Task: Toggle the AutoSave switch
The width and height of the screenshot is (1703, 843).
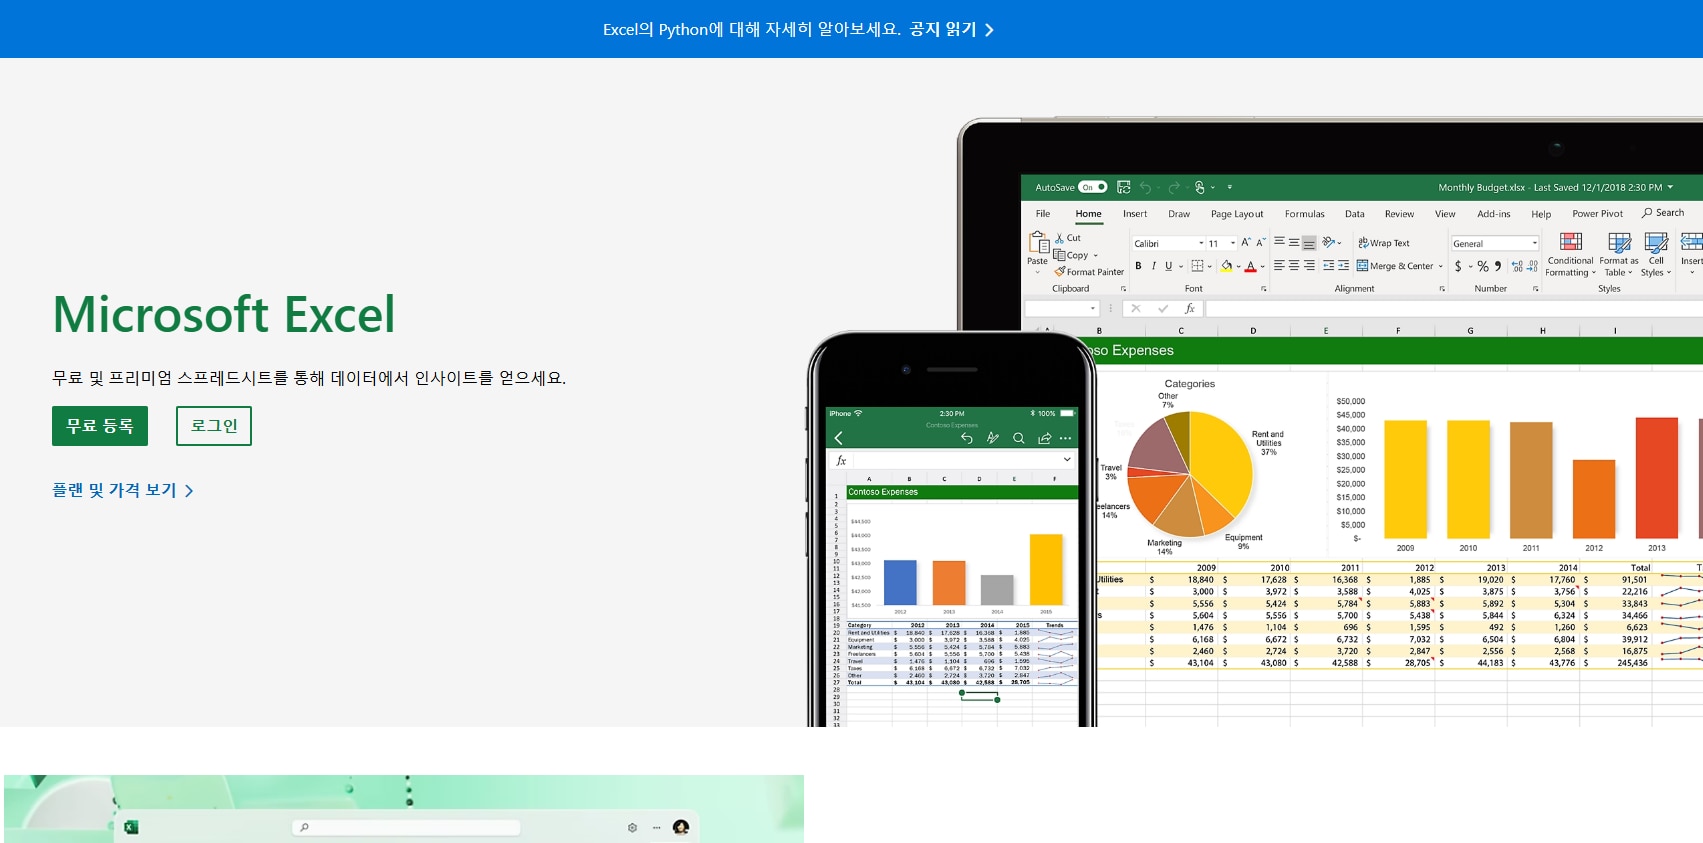Action: point(1093,187)
